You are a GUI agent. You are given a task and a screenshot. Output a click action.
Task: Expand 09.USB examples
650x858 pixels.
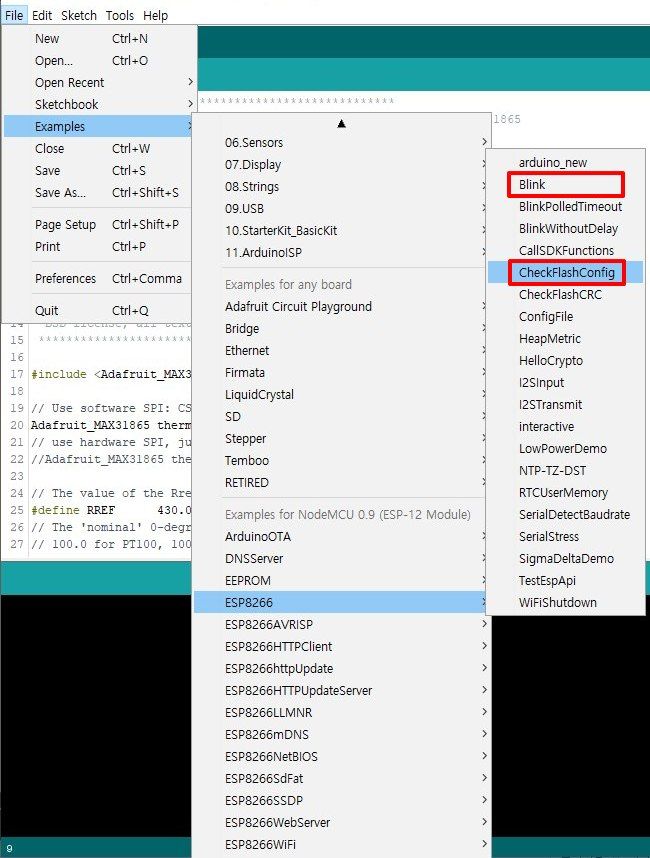pyautogui.click(x=341, y=208)
